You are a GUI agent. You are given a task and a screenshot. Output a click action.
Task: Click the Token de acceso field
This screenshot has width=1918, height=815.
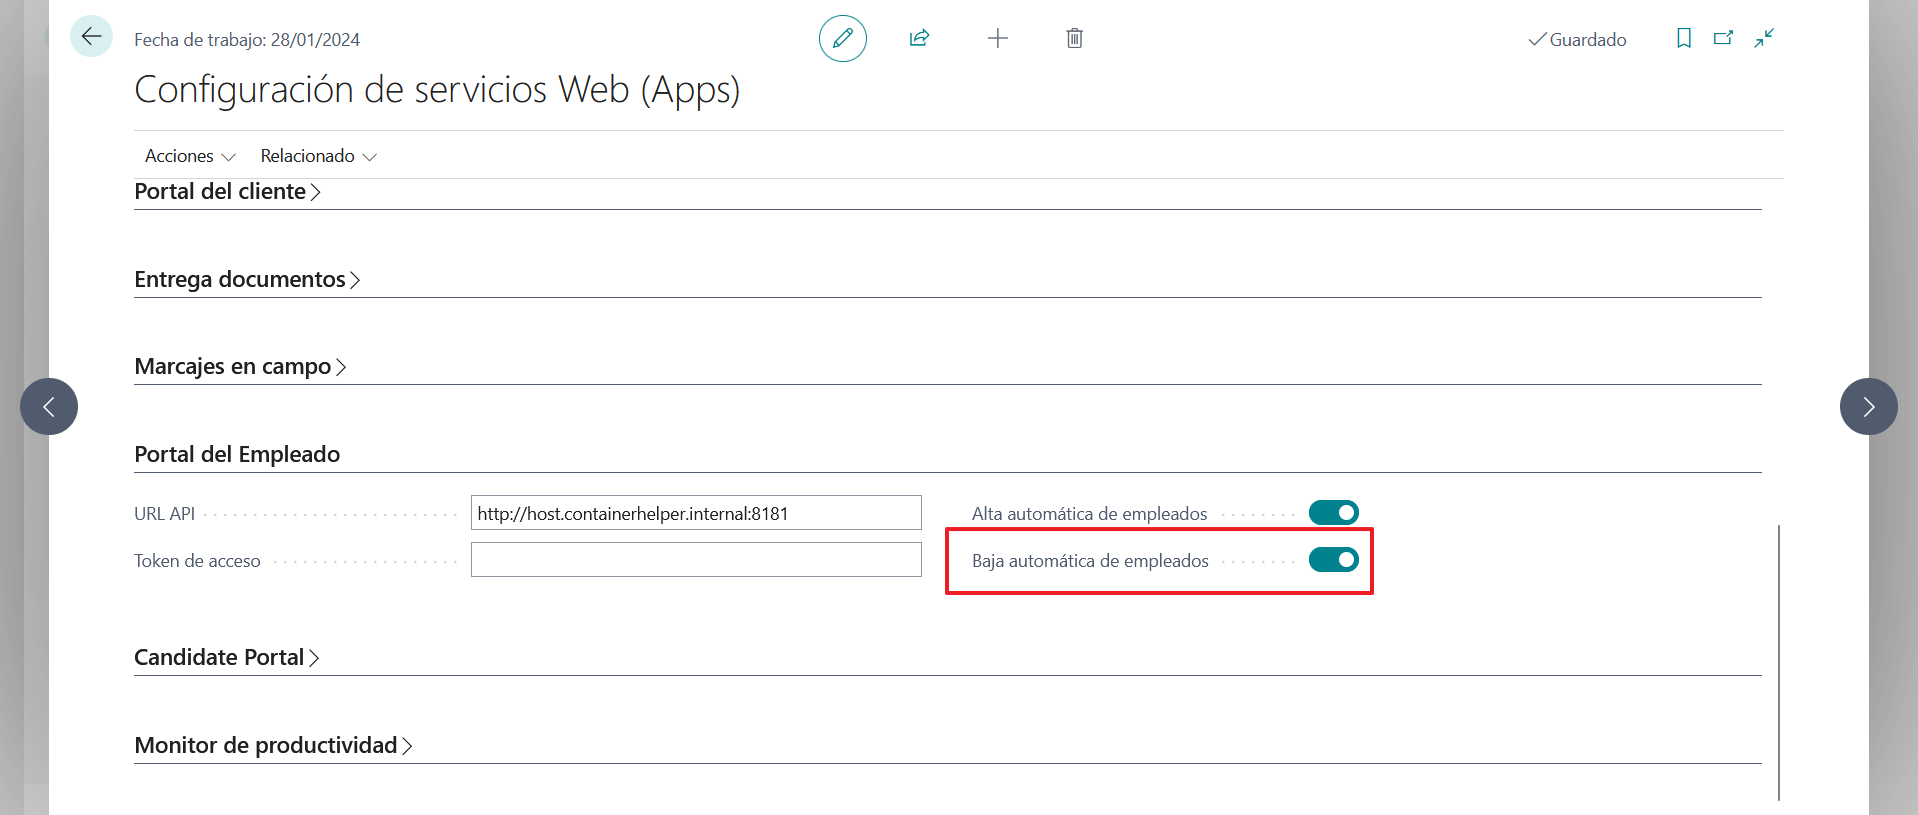[696, 560]
